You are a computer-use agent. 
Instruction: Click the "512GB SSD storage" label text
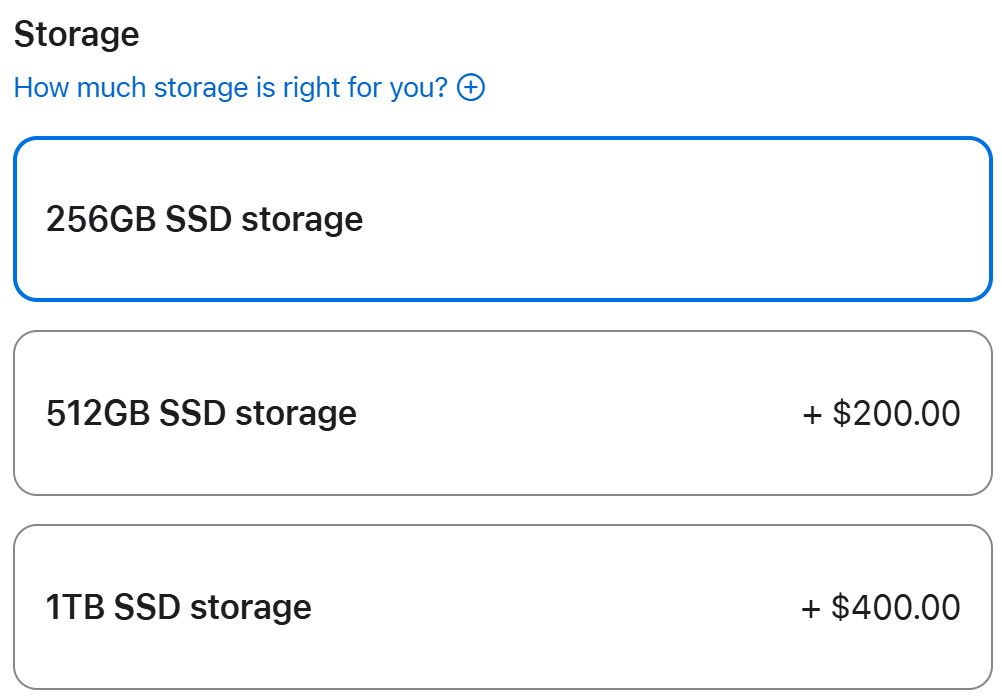click(x=201, y=413)
